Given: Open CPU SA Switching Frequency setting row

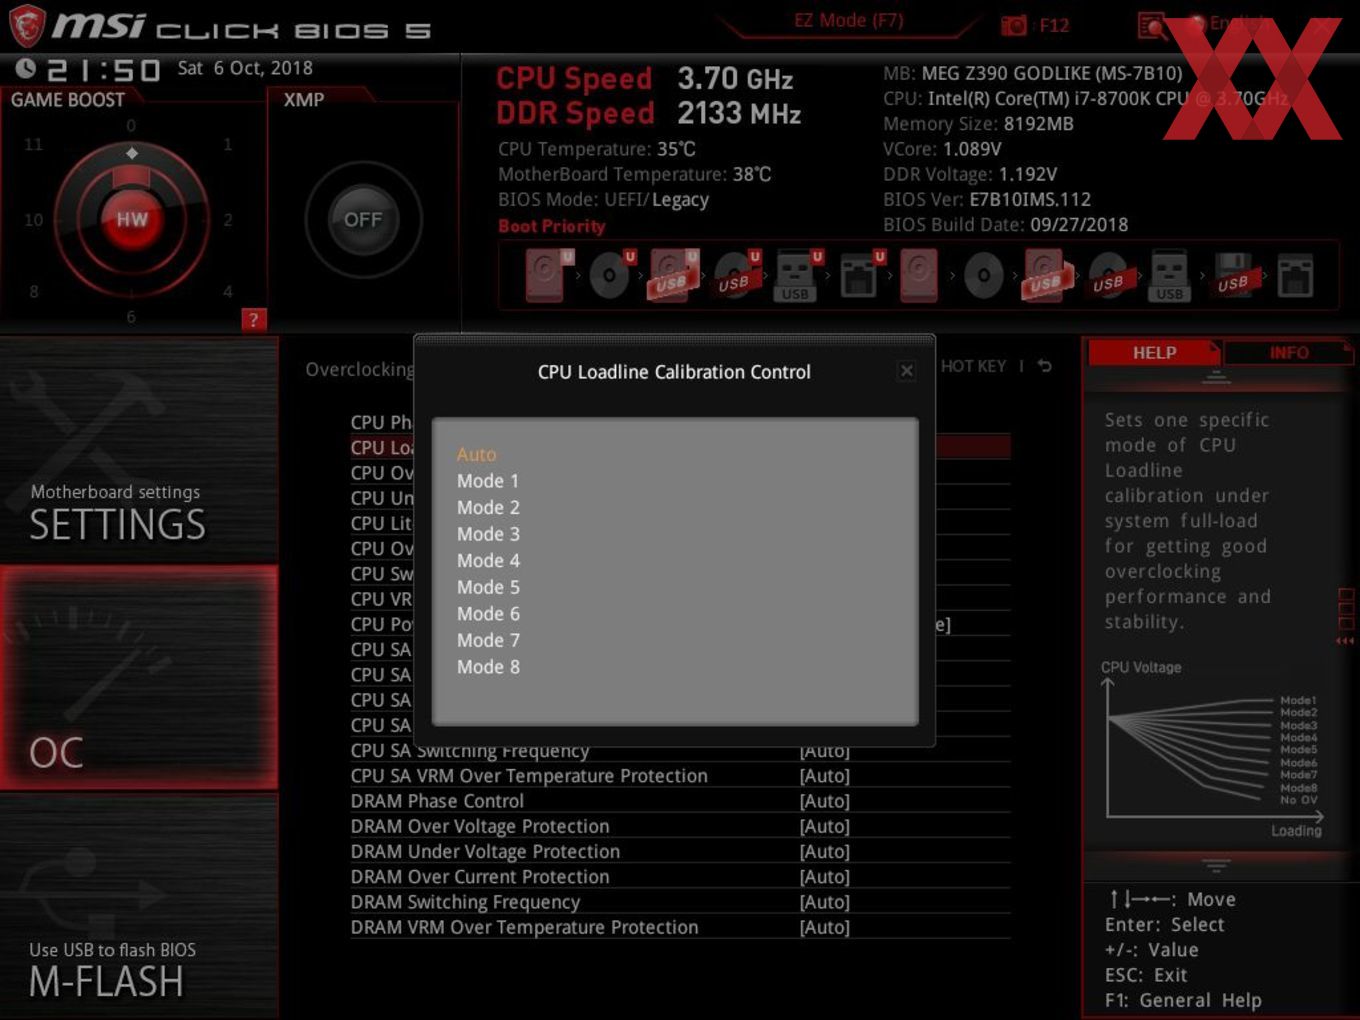Looking at the screenshot, I should (680, 751).
